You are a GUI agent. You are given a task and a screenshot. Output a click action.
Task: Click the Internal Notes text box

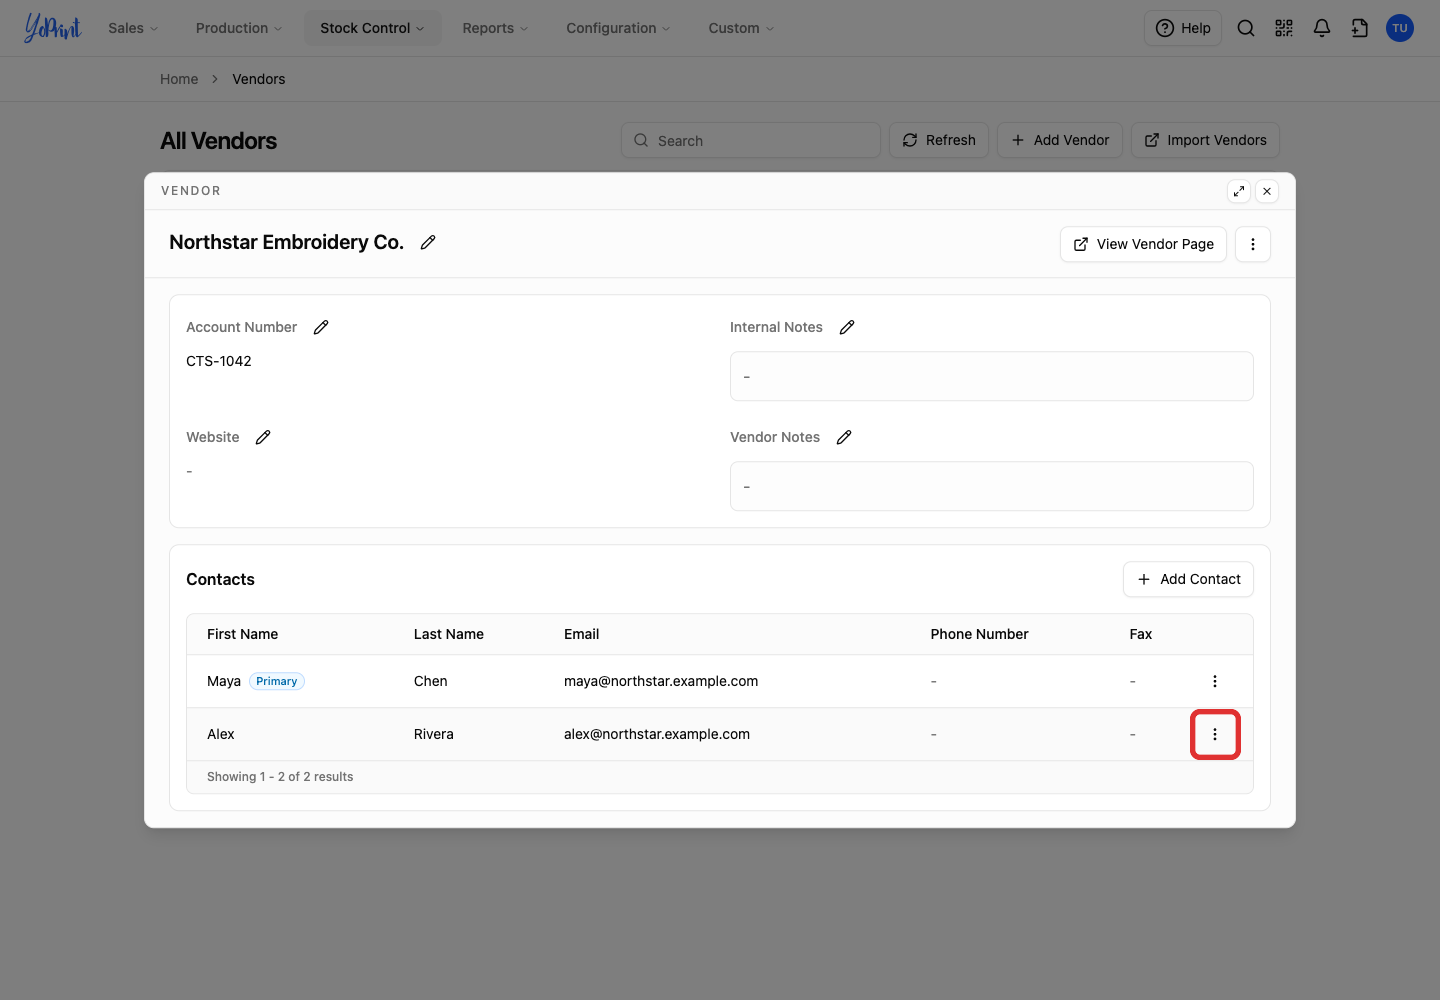click(992, 376)
